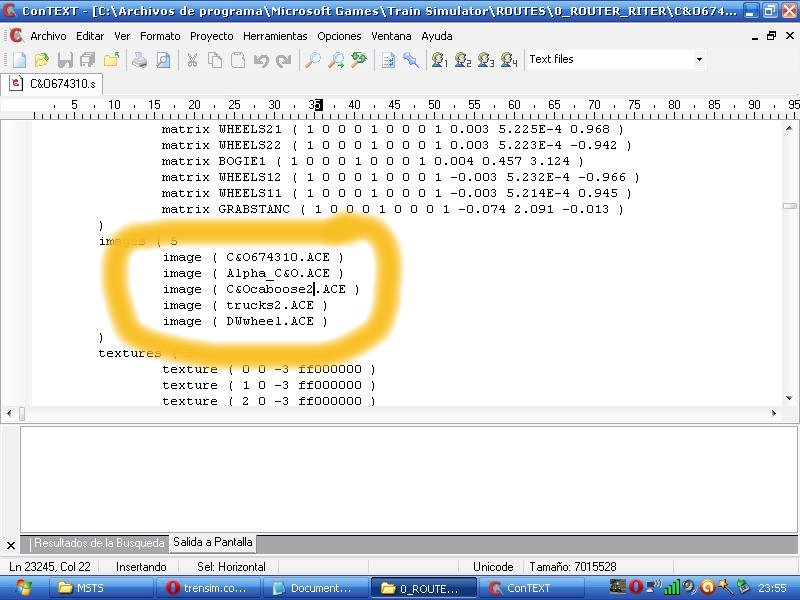Open the Herramientas menu

point(274,36)
